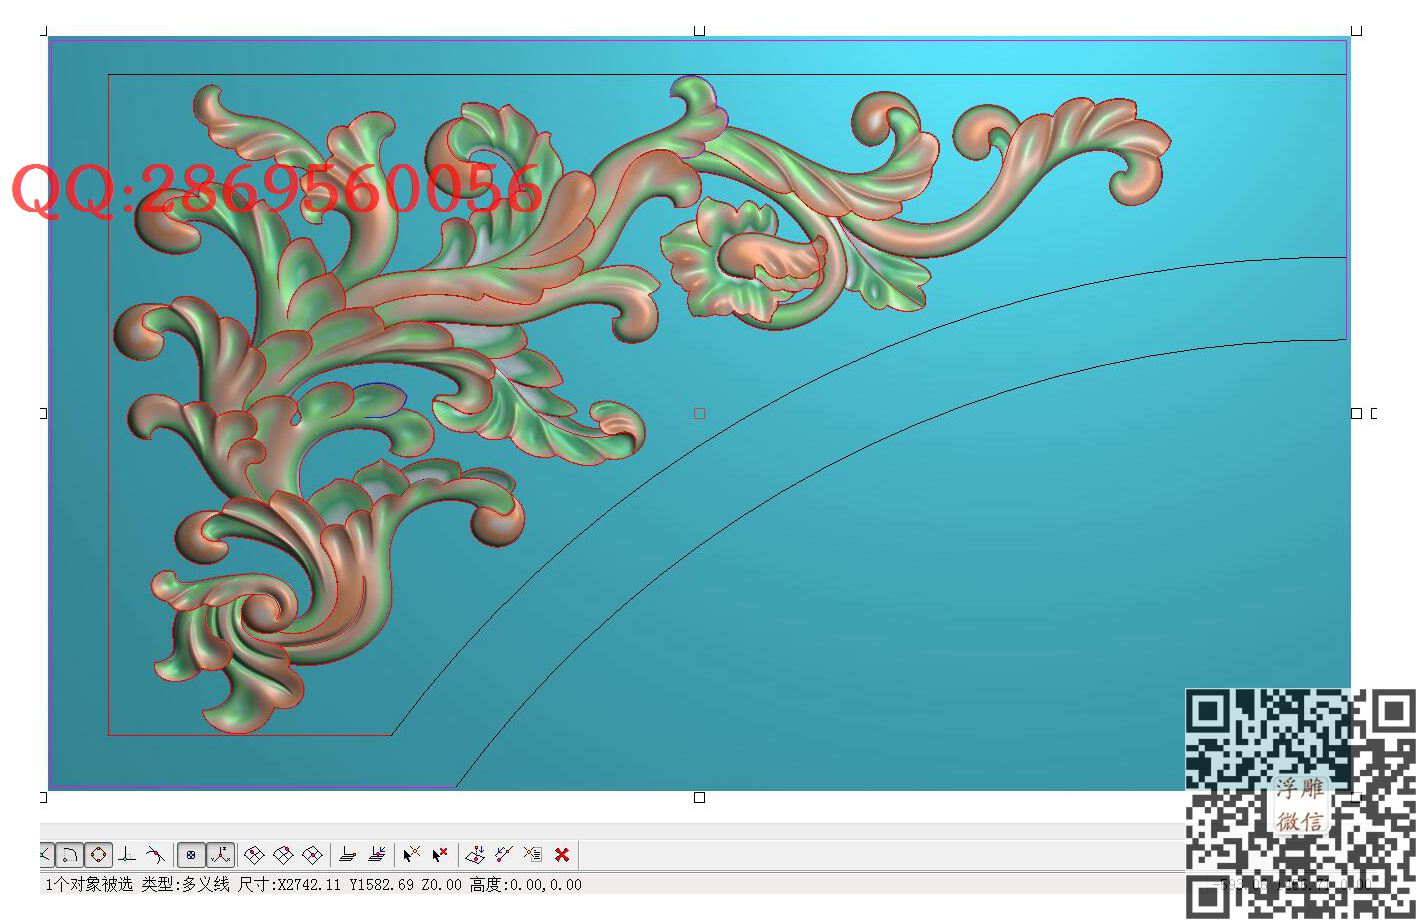Toggle the XYZ axis snap button

click(x=221, y=855)
